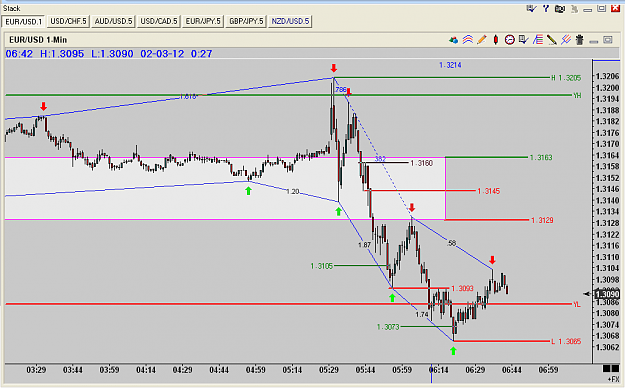Switch to the EUR/JPY.5 tab
625x388 pixels.
pos(203,21)
